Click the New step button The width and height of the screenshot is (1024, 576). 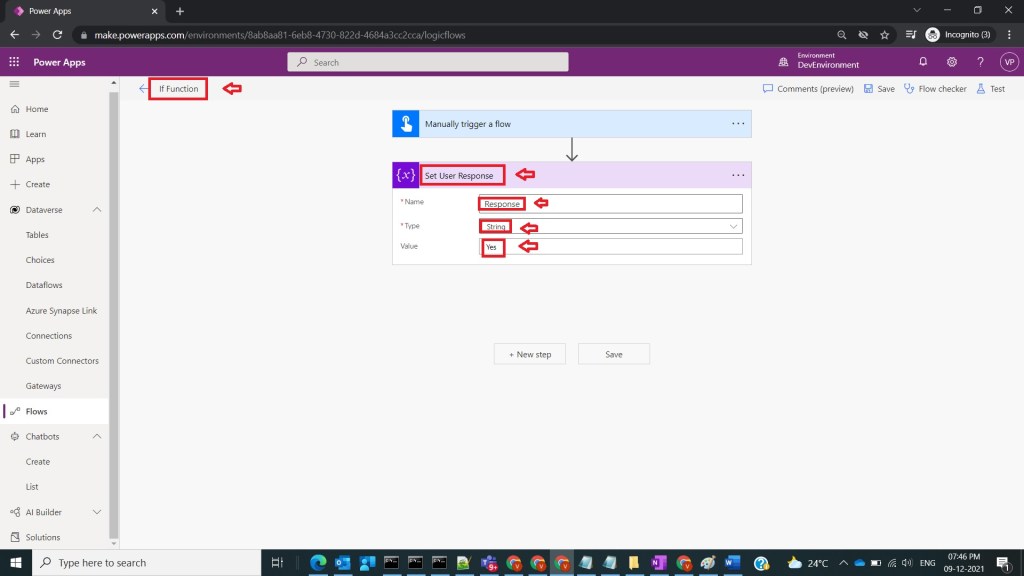[529, 354]
